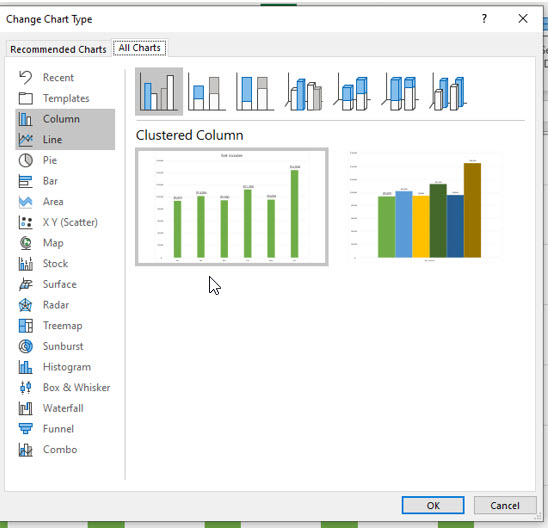Select the Pie chart category
The height and width of the screenshot is (530, 548).
(x=65, y=160)
